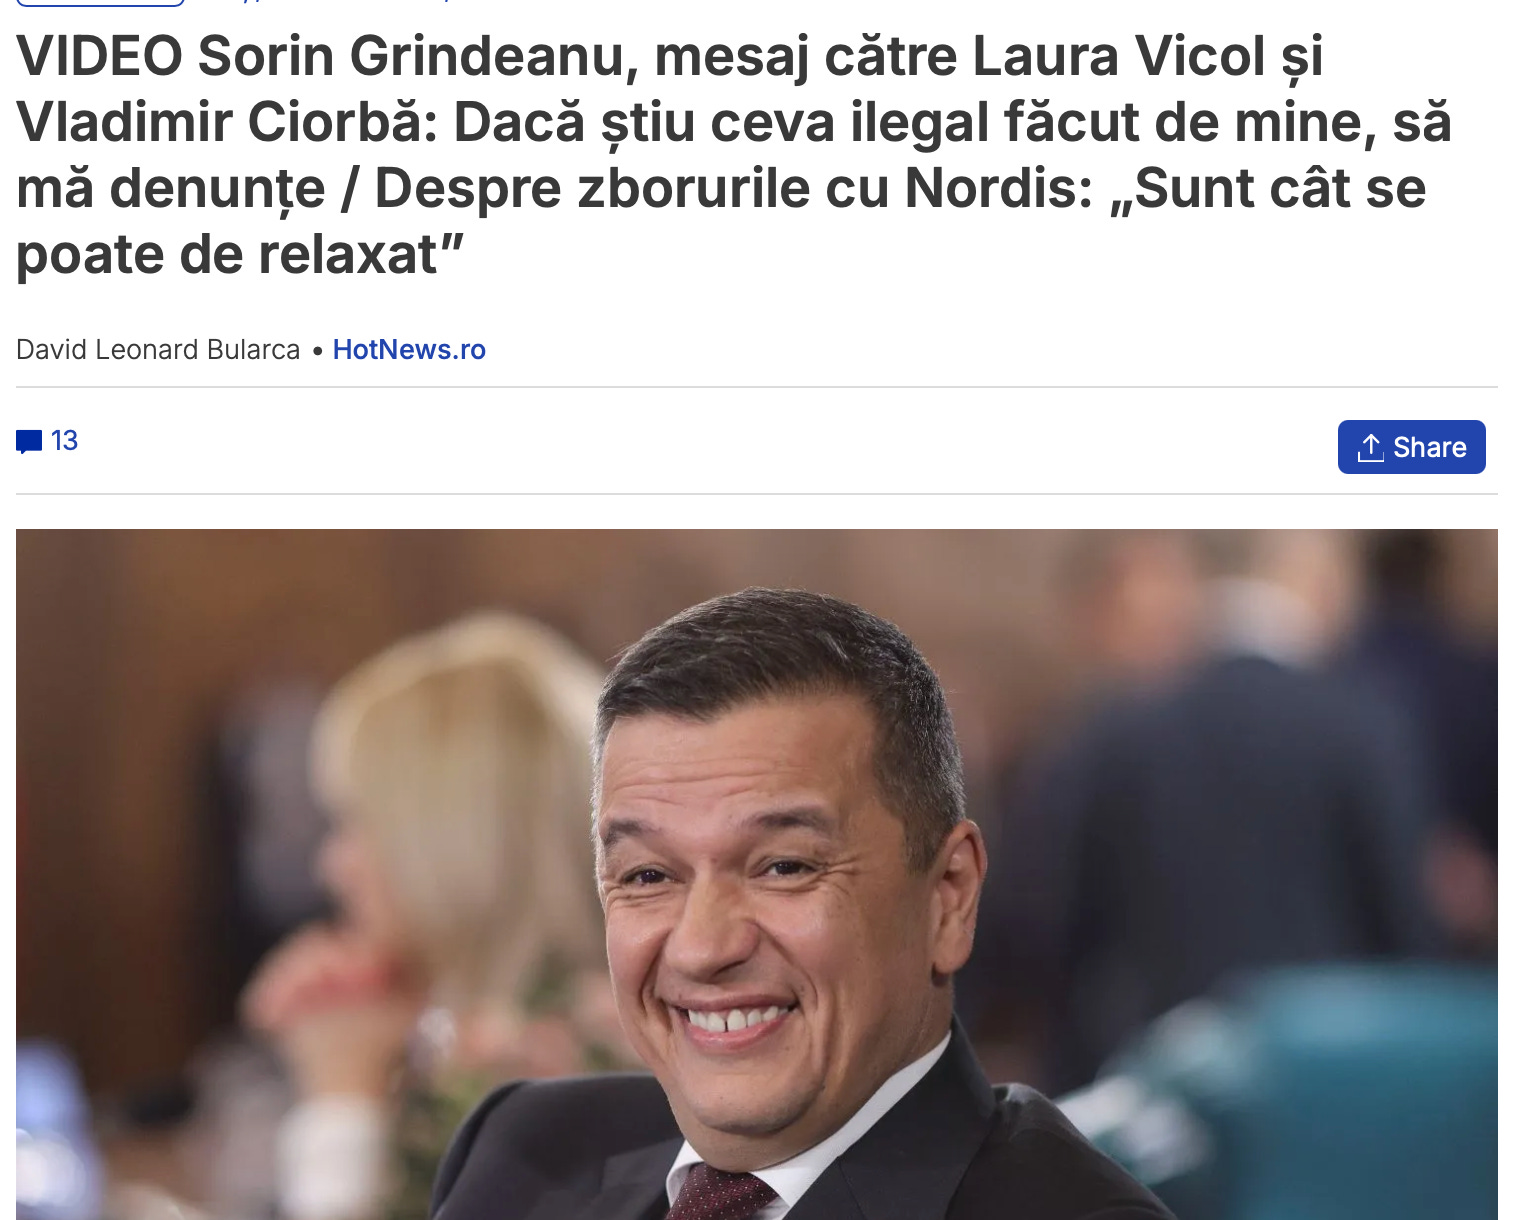Click the Share button

click(1411, 447)
